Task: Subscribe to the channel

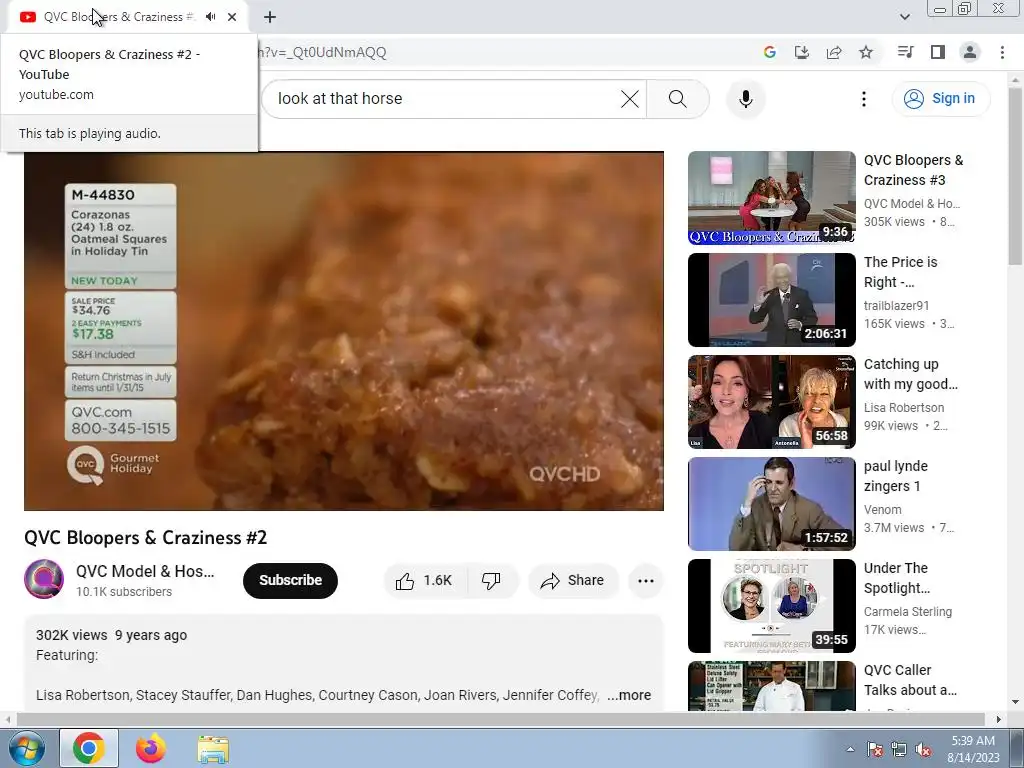Action: (x=291, y=581)
